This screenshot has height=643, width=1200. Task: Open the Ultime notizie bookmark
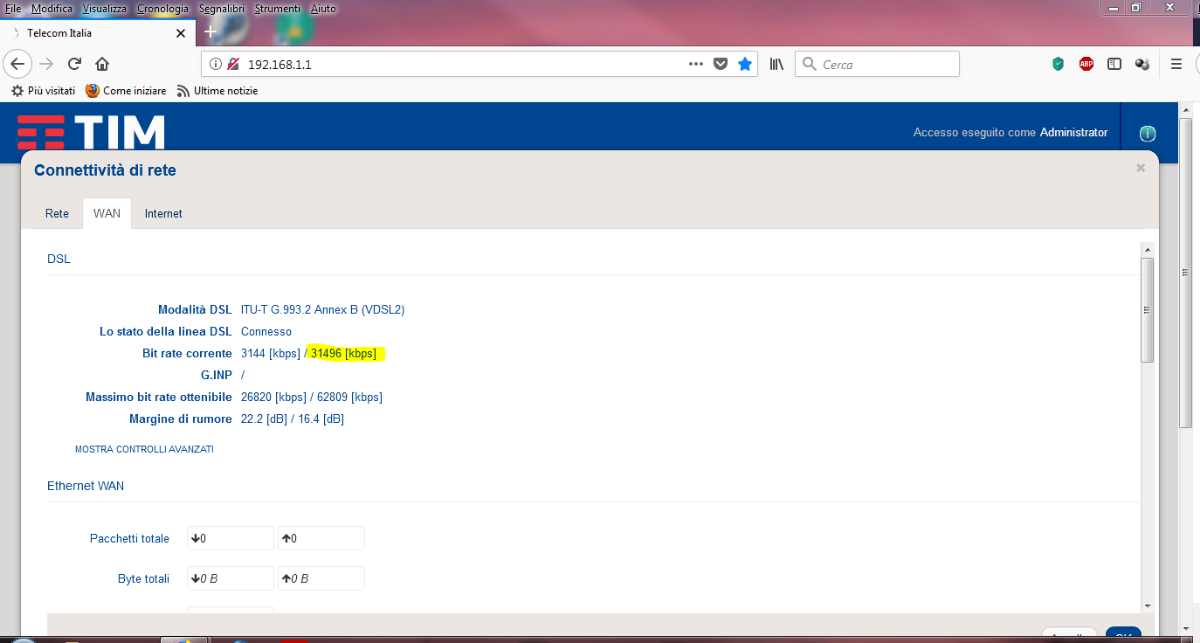(x=217, y=91)
